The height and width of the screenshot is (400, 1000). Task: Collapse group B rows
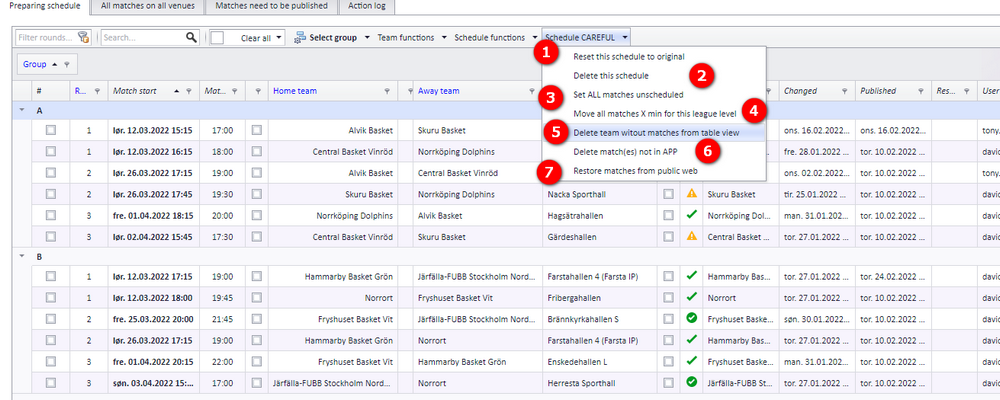click(x=22, y=256)
